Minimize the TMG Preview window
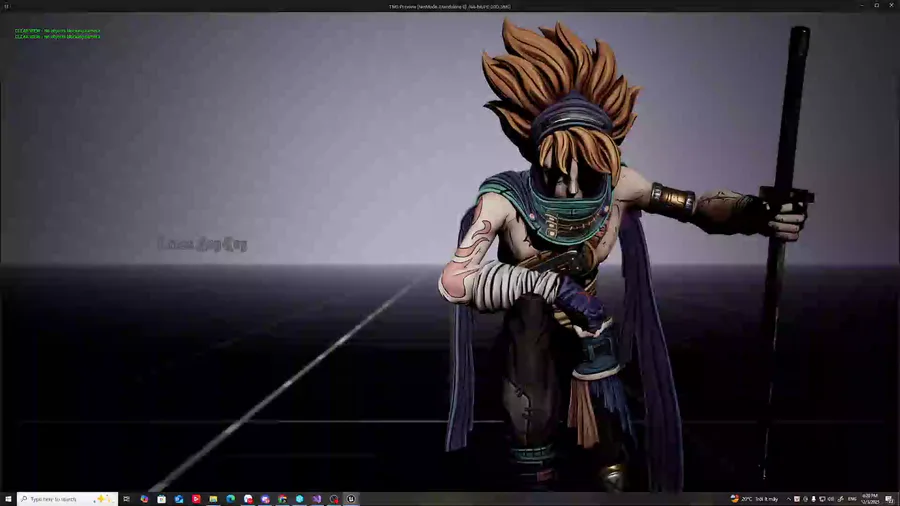Image resolution: width=900 pixels, height=506 pixels. point(862,6)
